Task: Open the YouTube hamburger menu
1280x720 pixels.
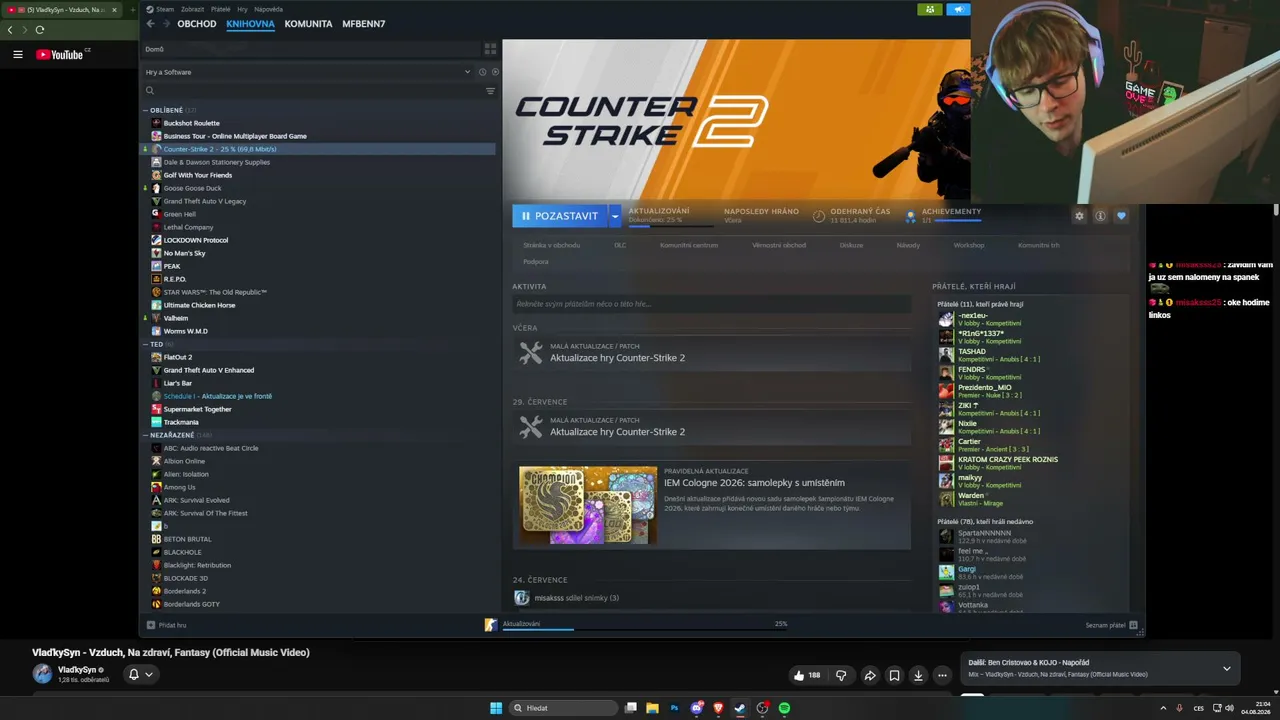Action: click(17, 54)
